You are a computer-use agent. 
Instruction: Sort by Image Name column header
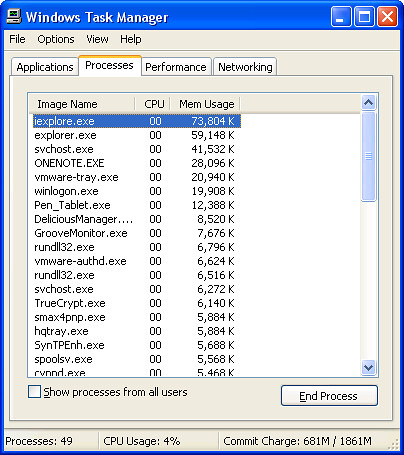click(x=82, y=104)
